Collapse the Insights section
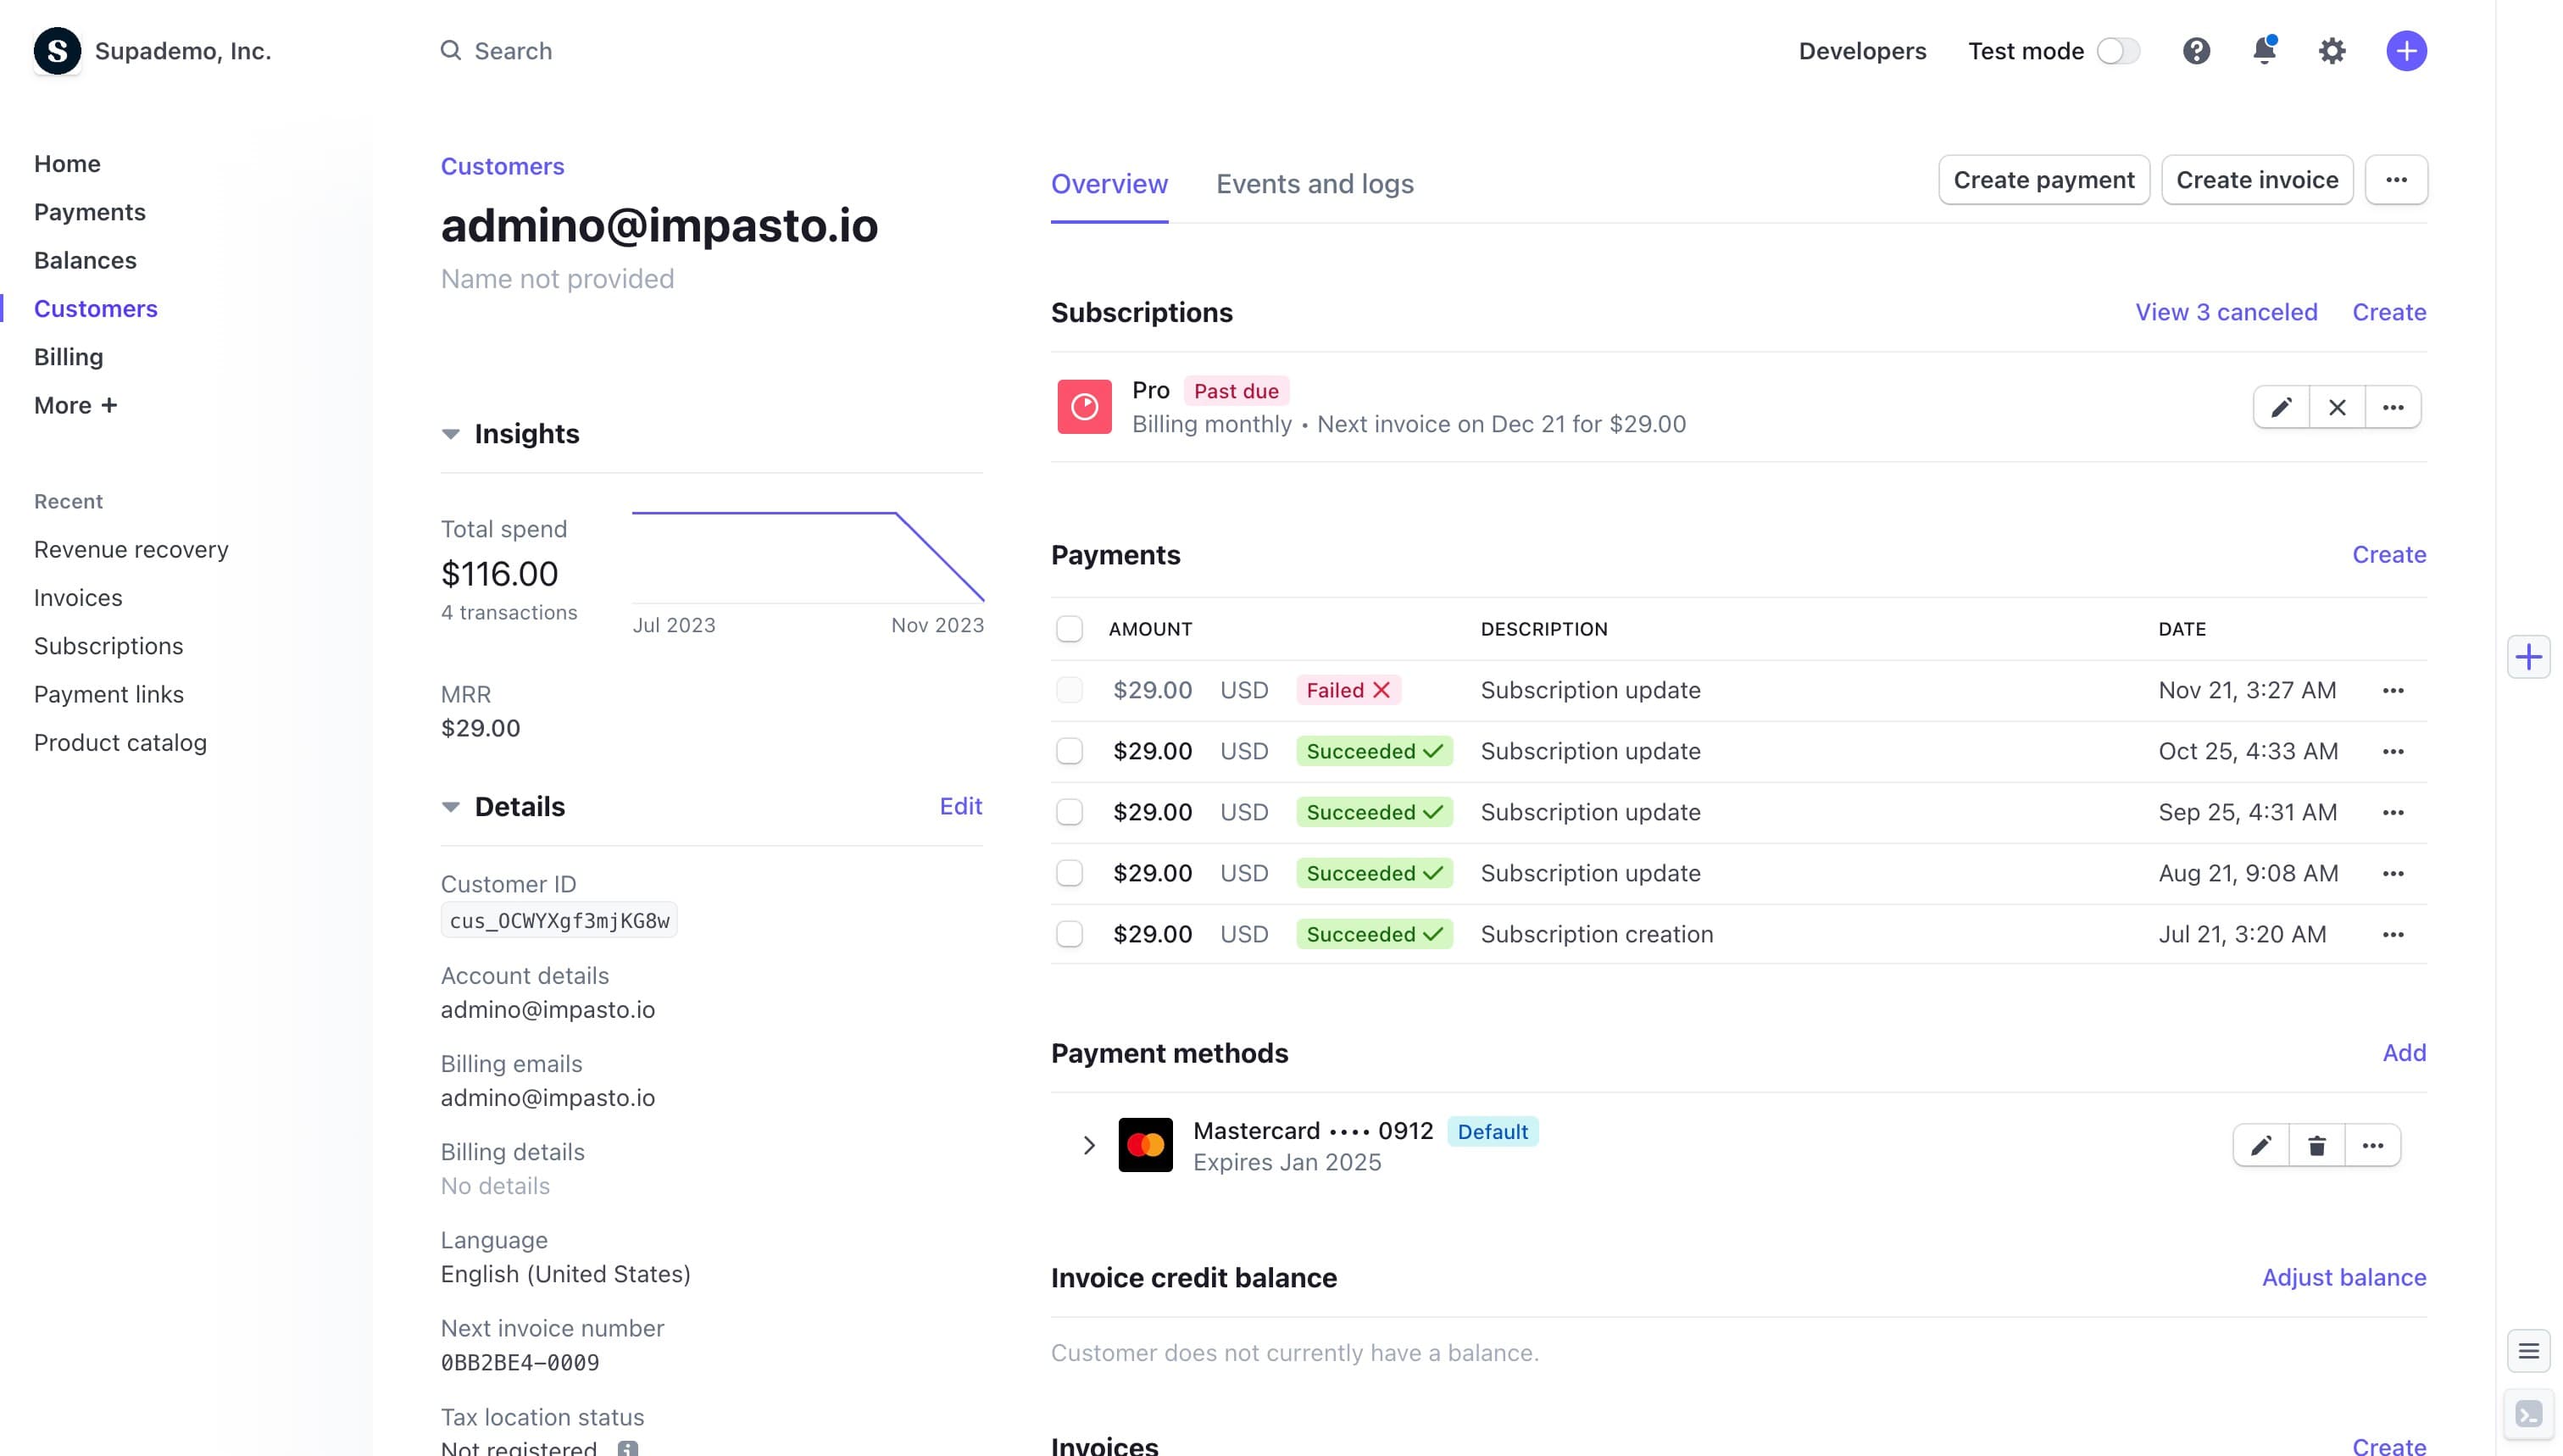 (450, 434)
